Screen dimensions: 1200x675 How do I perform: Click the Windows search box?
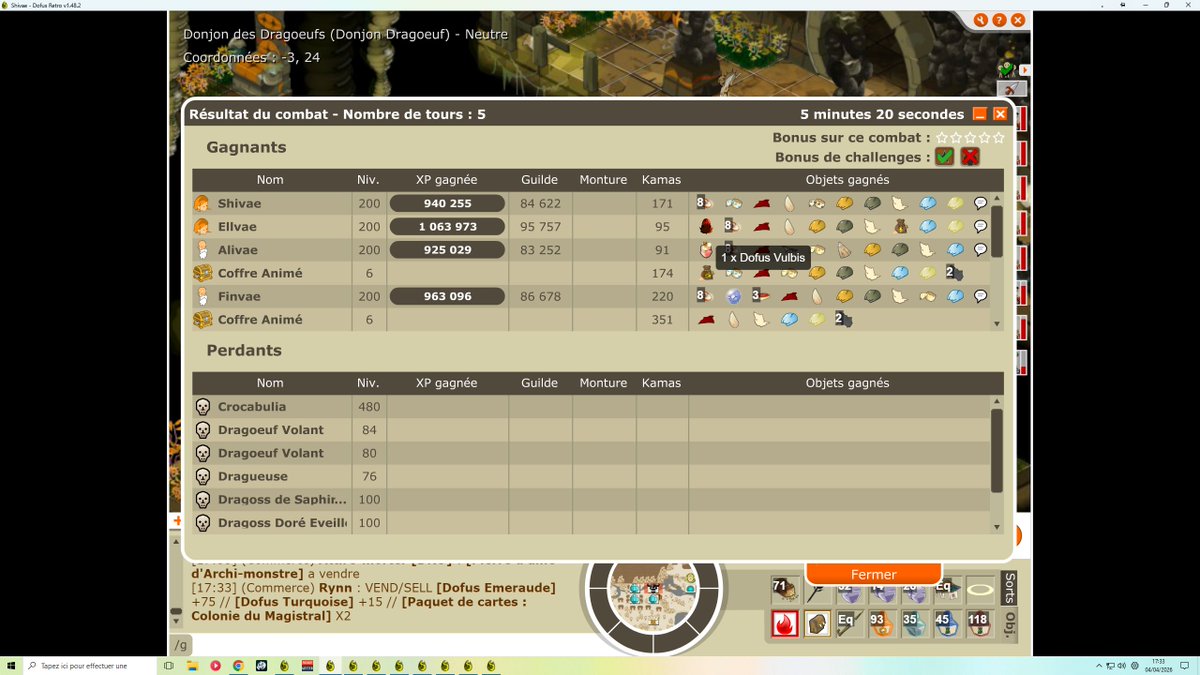[88, 665]
